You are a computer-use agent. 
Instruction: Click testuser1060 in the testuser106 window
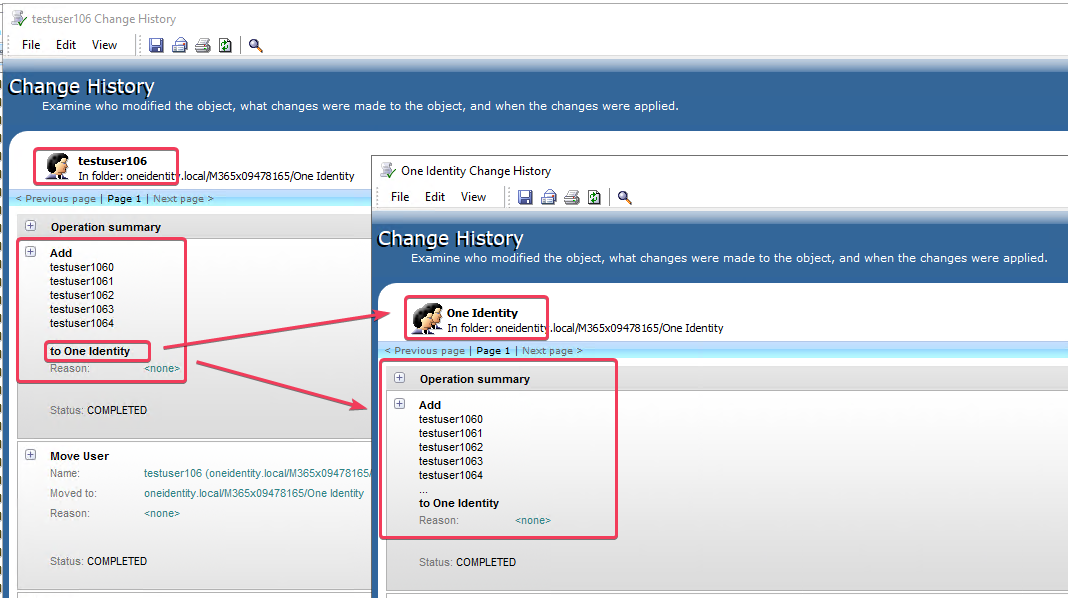[x=82, y=267]
